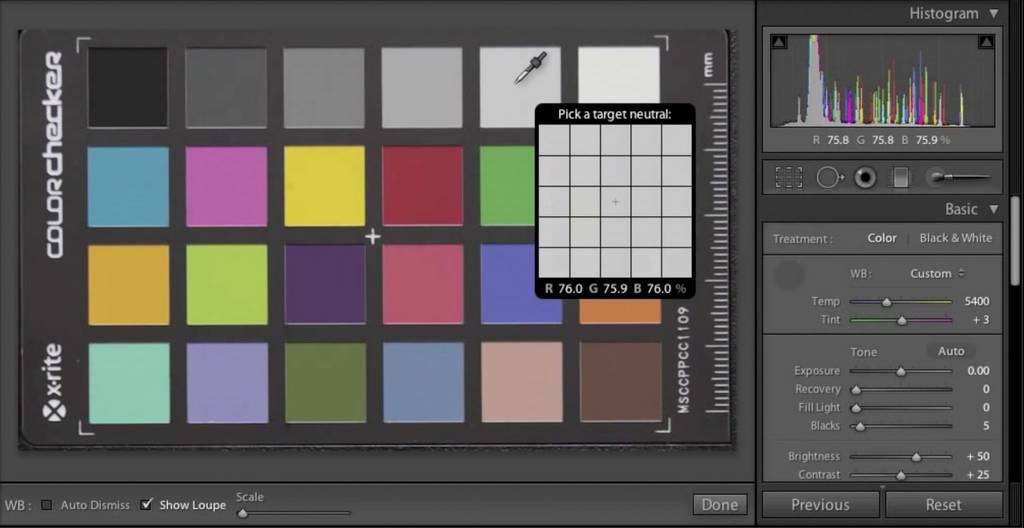Click the Exposure value 0.00
Screen dimensions: 1024x528
coord(978,371)
